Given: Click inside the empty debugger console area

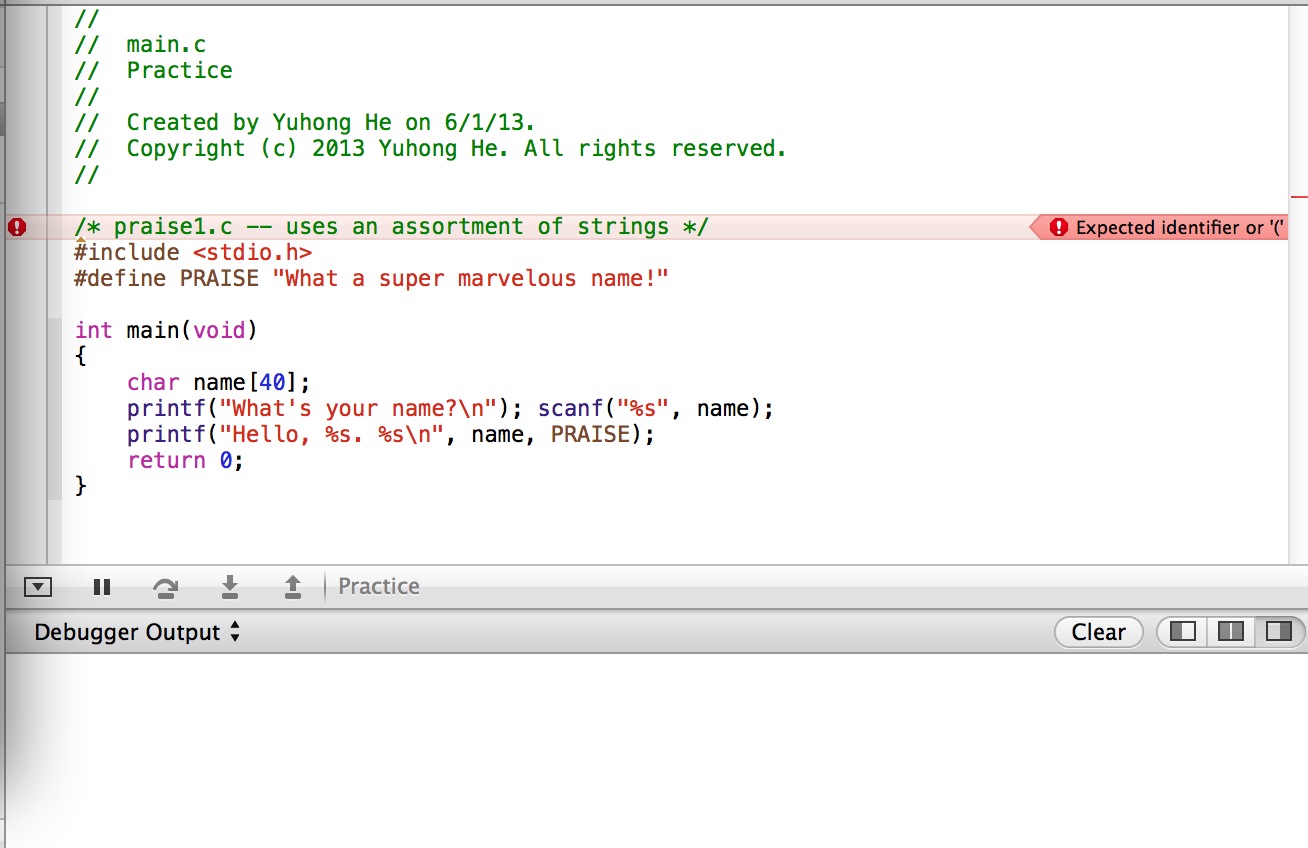Looking at the screenshot, I should [x=650, y=750].
